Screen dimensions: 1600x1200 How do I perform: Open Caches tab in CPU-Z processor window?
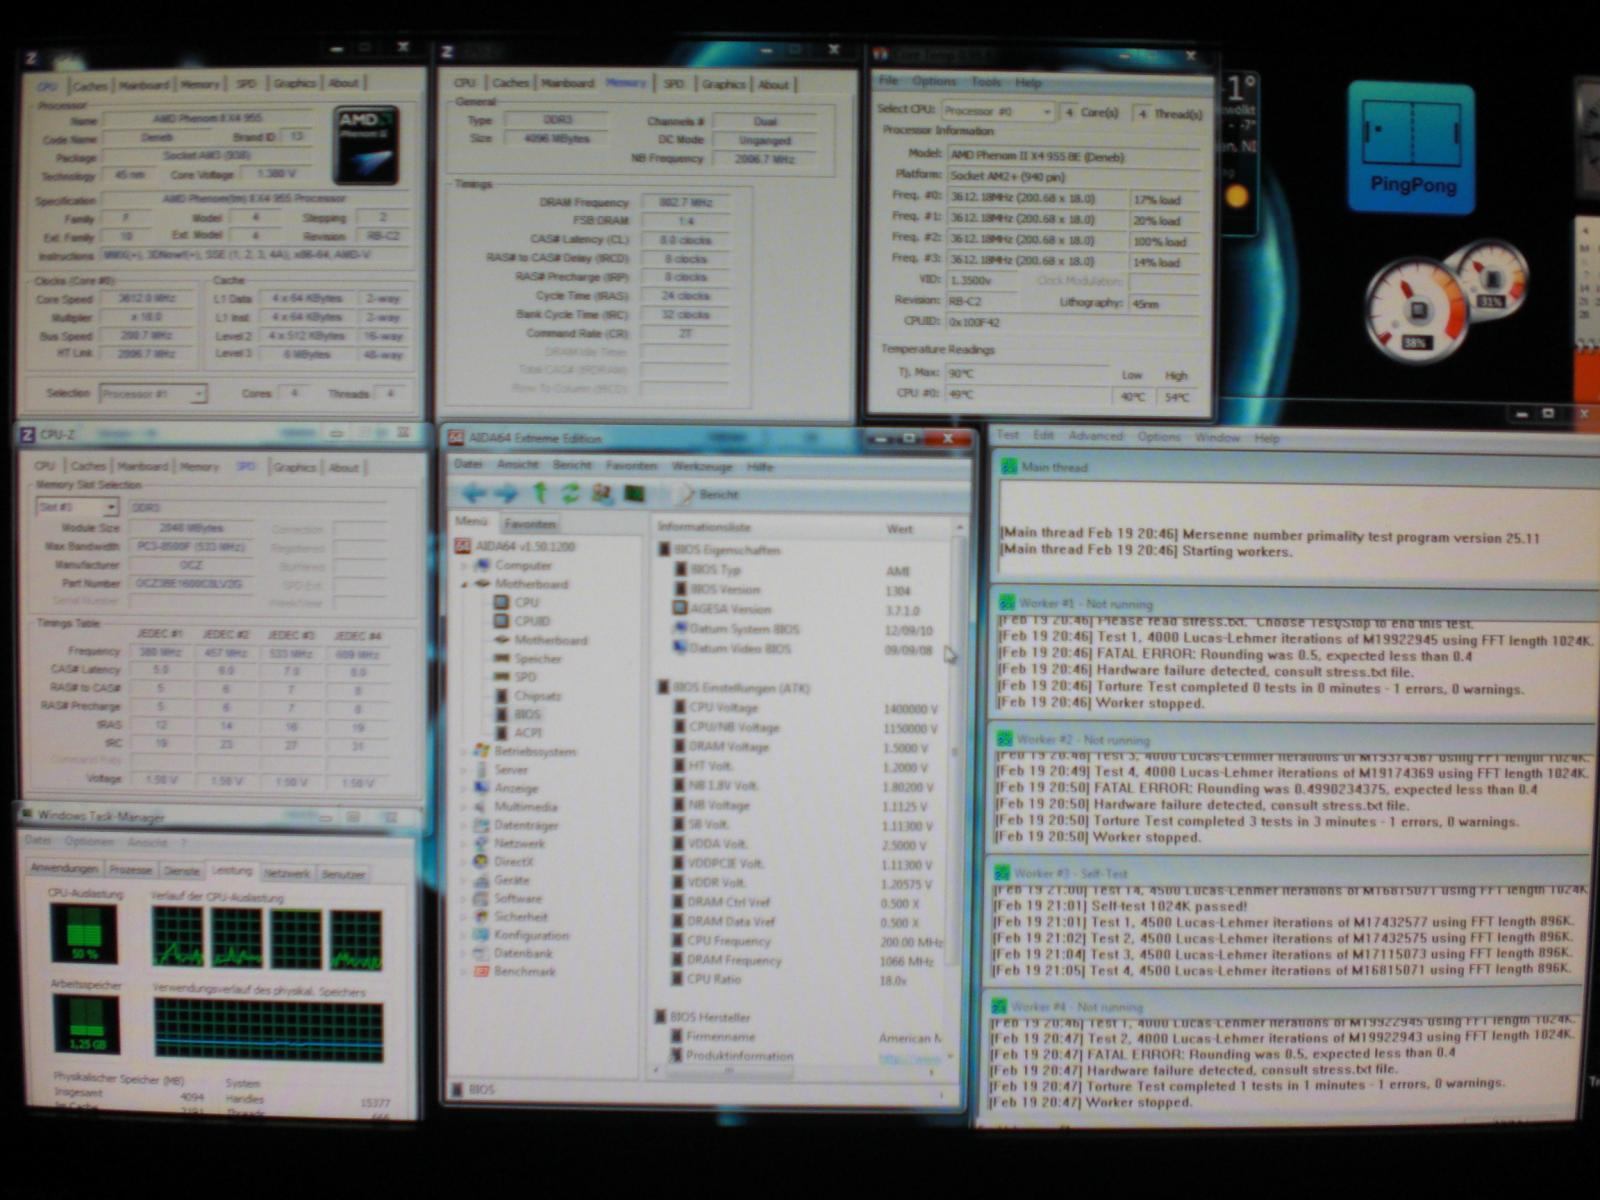[90, 86]
